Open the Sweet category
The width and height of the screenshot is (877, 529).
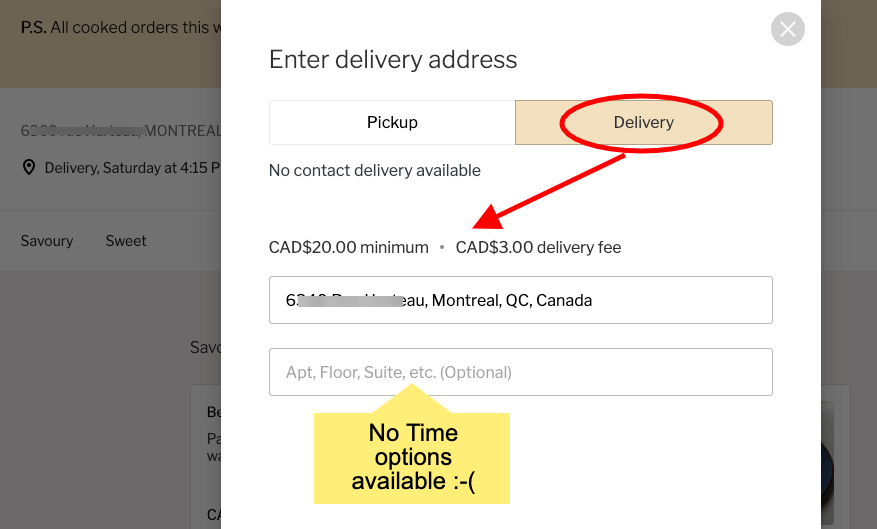126,241
